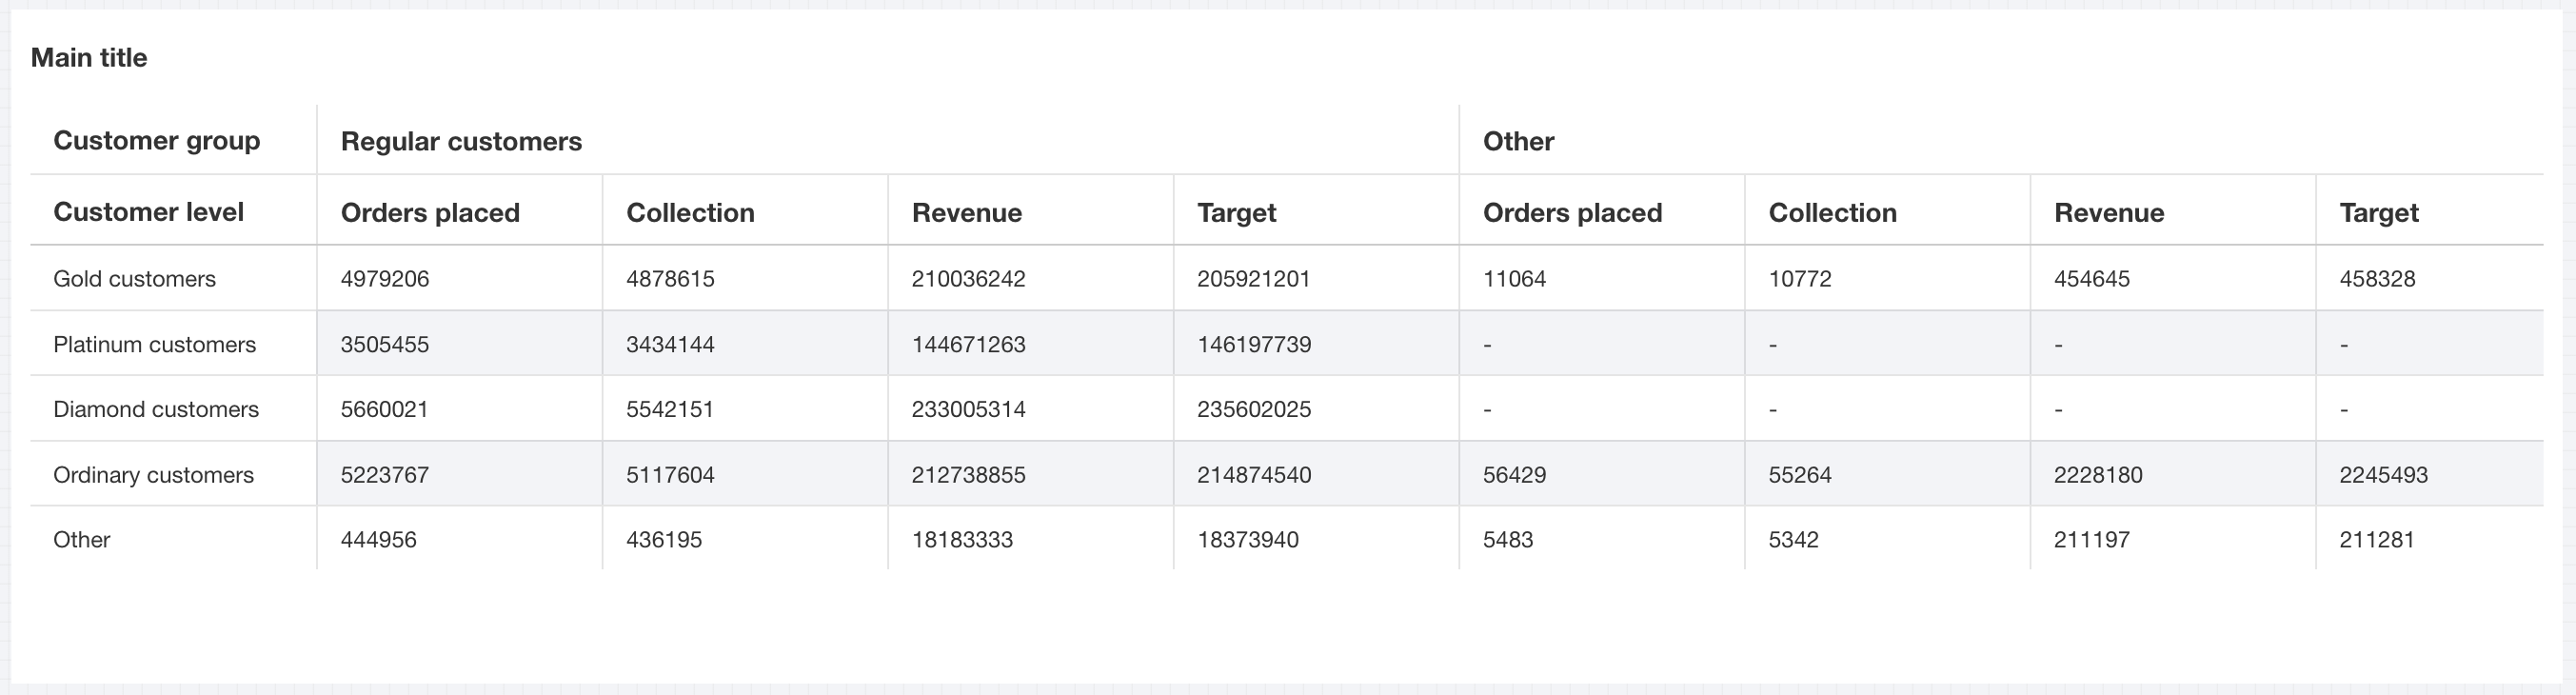This screenshot has width=2576, height=695.
Task: Click "Target" header under Other group
Action: point(2378,213)
